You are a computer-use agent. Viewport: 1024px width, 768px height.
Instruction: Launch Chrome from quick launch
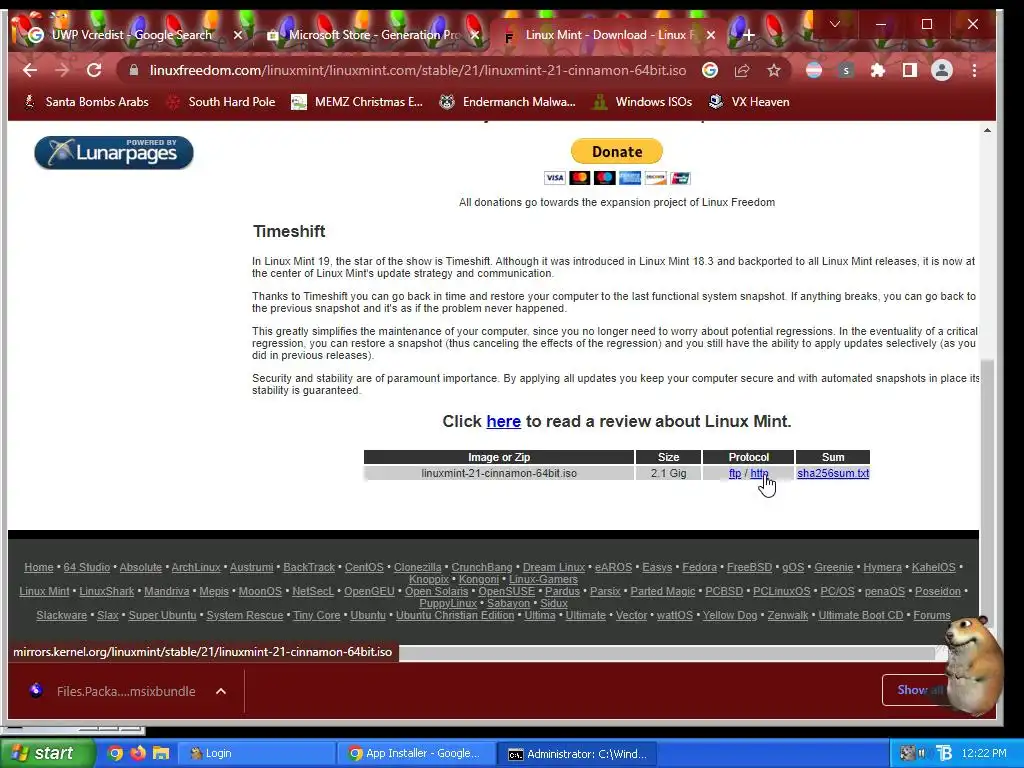[115, 753]
